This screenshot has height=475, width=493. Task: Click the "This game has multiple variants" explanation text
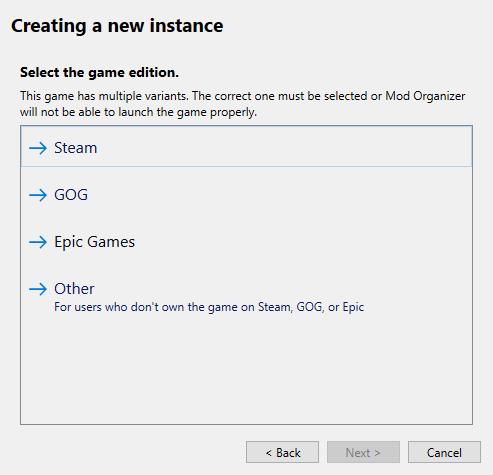pyautogui.click(x=242, y=104)
